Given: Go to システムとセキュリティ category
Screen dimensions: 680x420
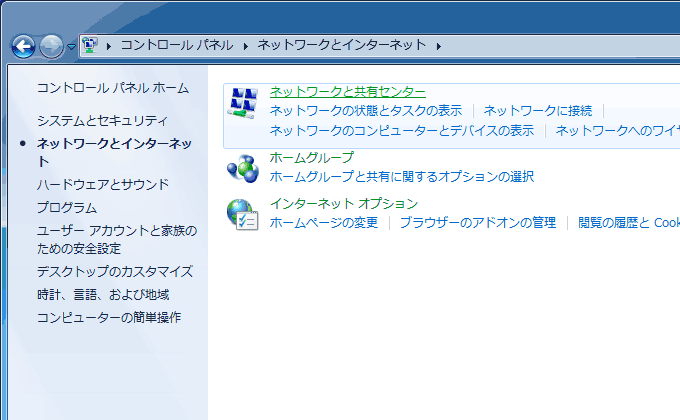Looking at the screenshot, I should 102,120.
